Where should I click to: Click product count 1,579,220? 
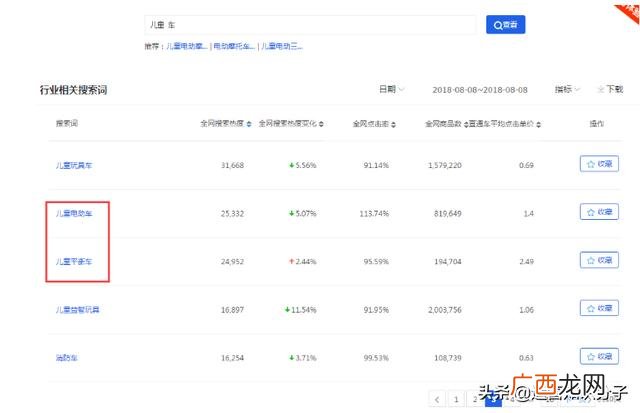click(444, 165)
